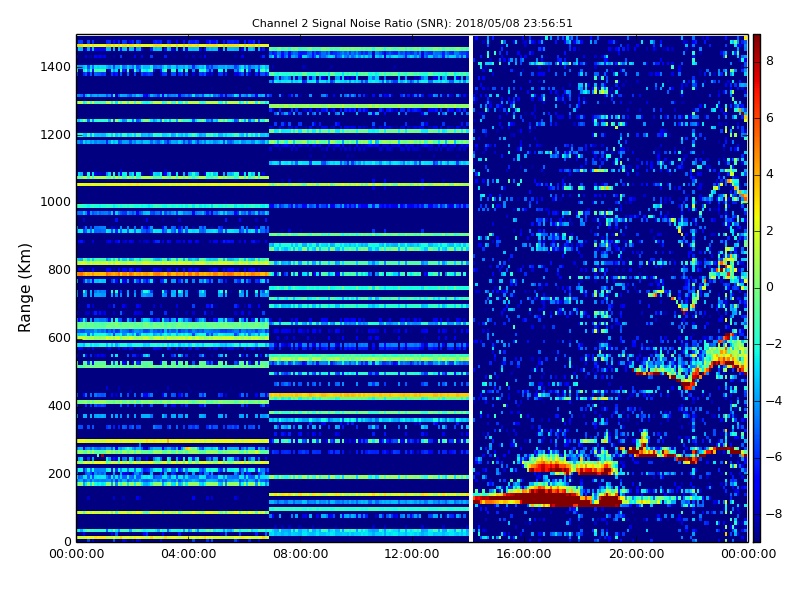
Task: Click the white vertical data gap line
Action: 471,288
